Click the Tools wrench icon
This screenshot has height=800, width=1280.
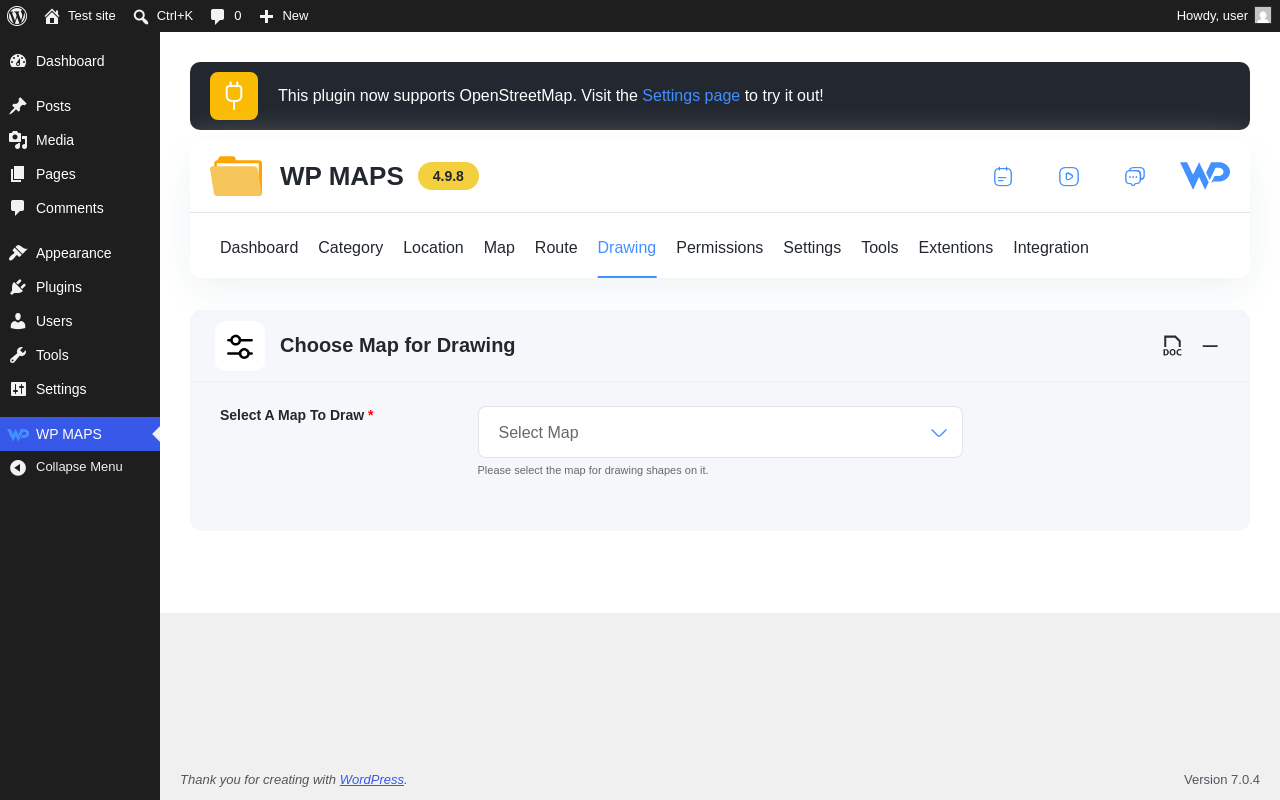18,355
